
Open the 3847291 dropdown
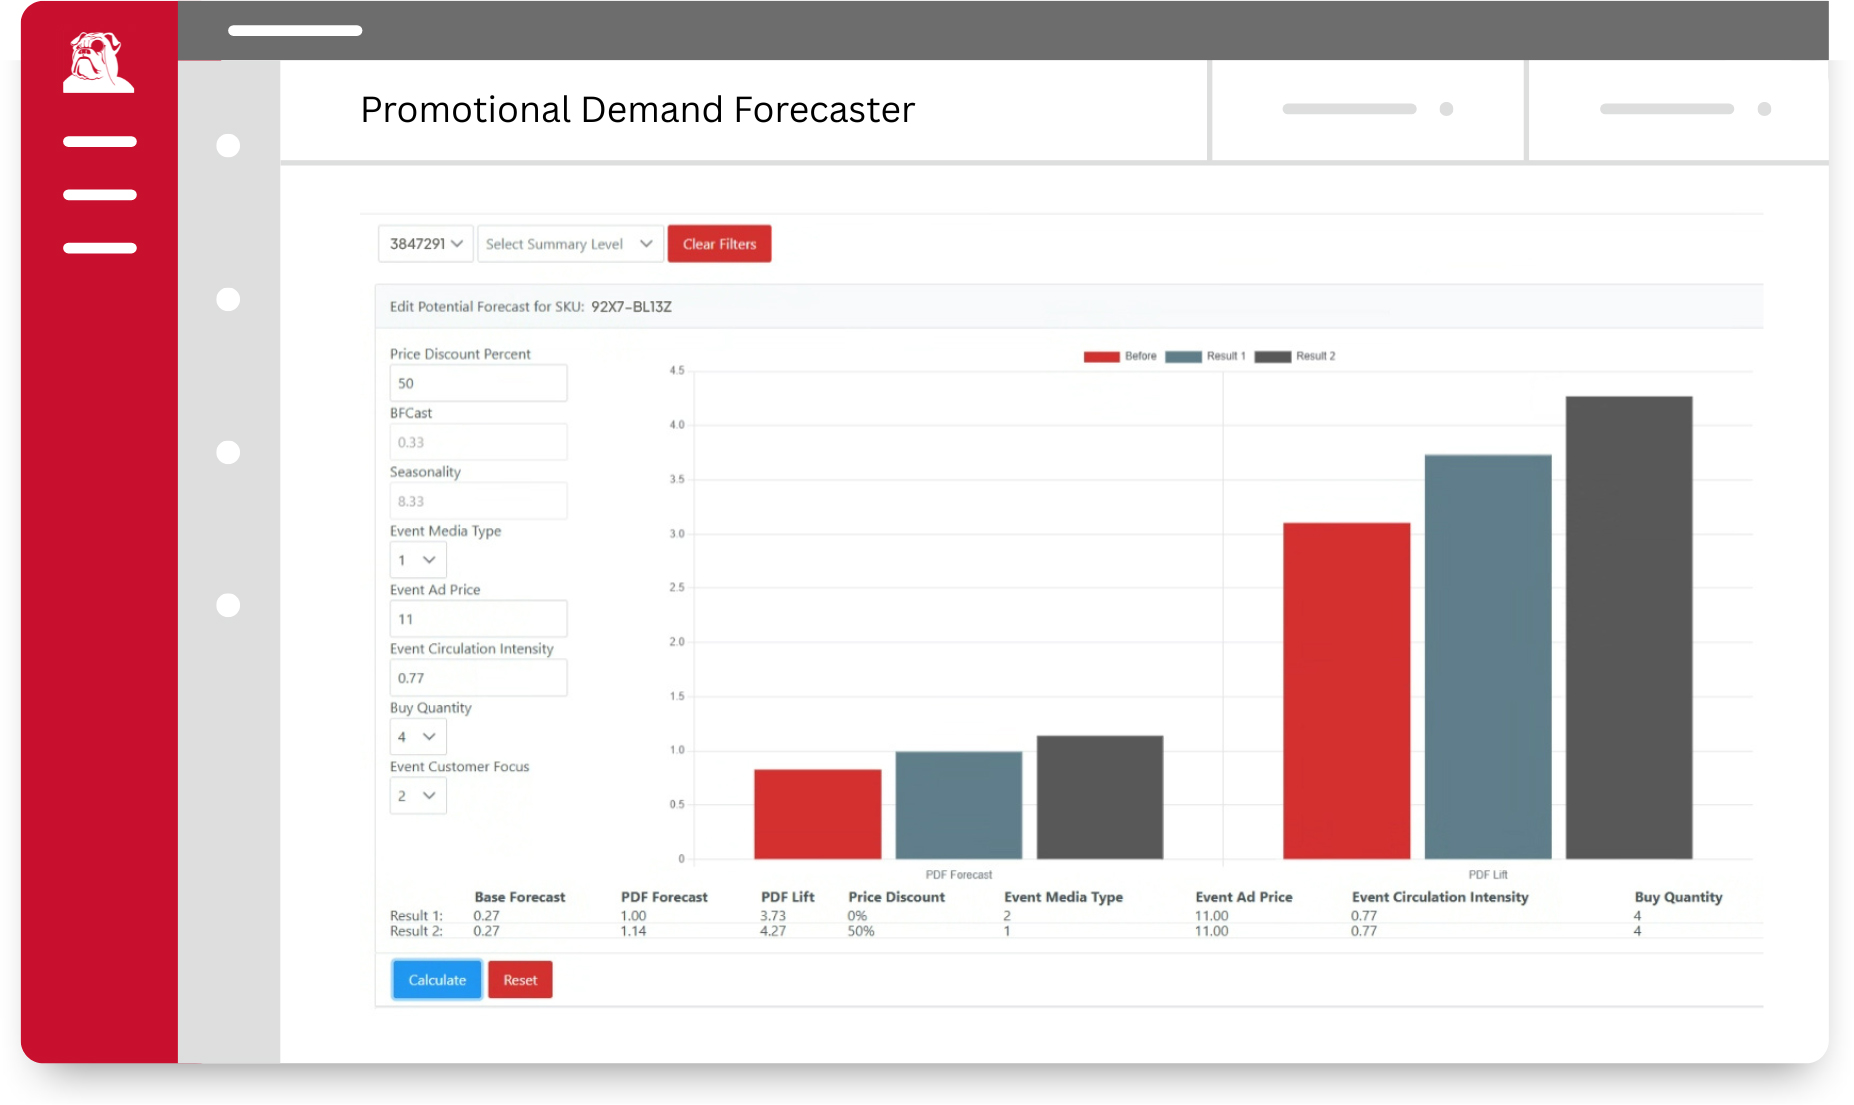tap(426, 244)
